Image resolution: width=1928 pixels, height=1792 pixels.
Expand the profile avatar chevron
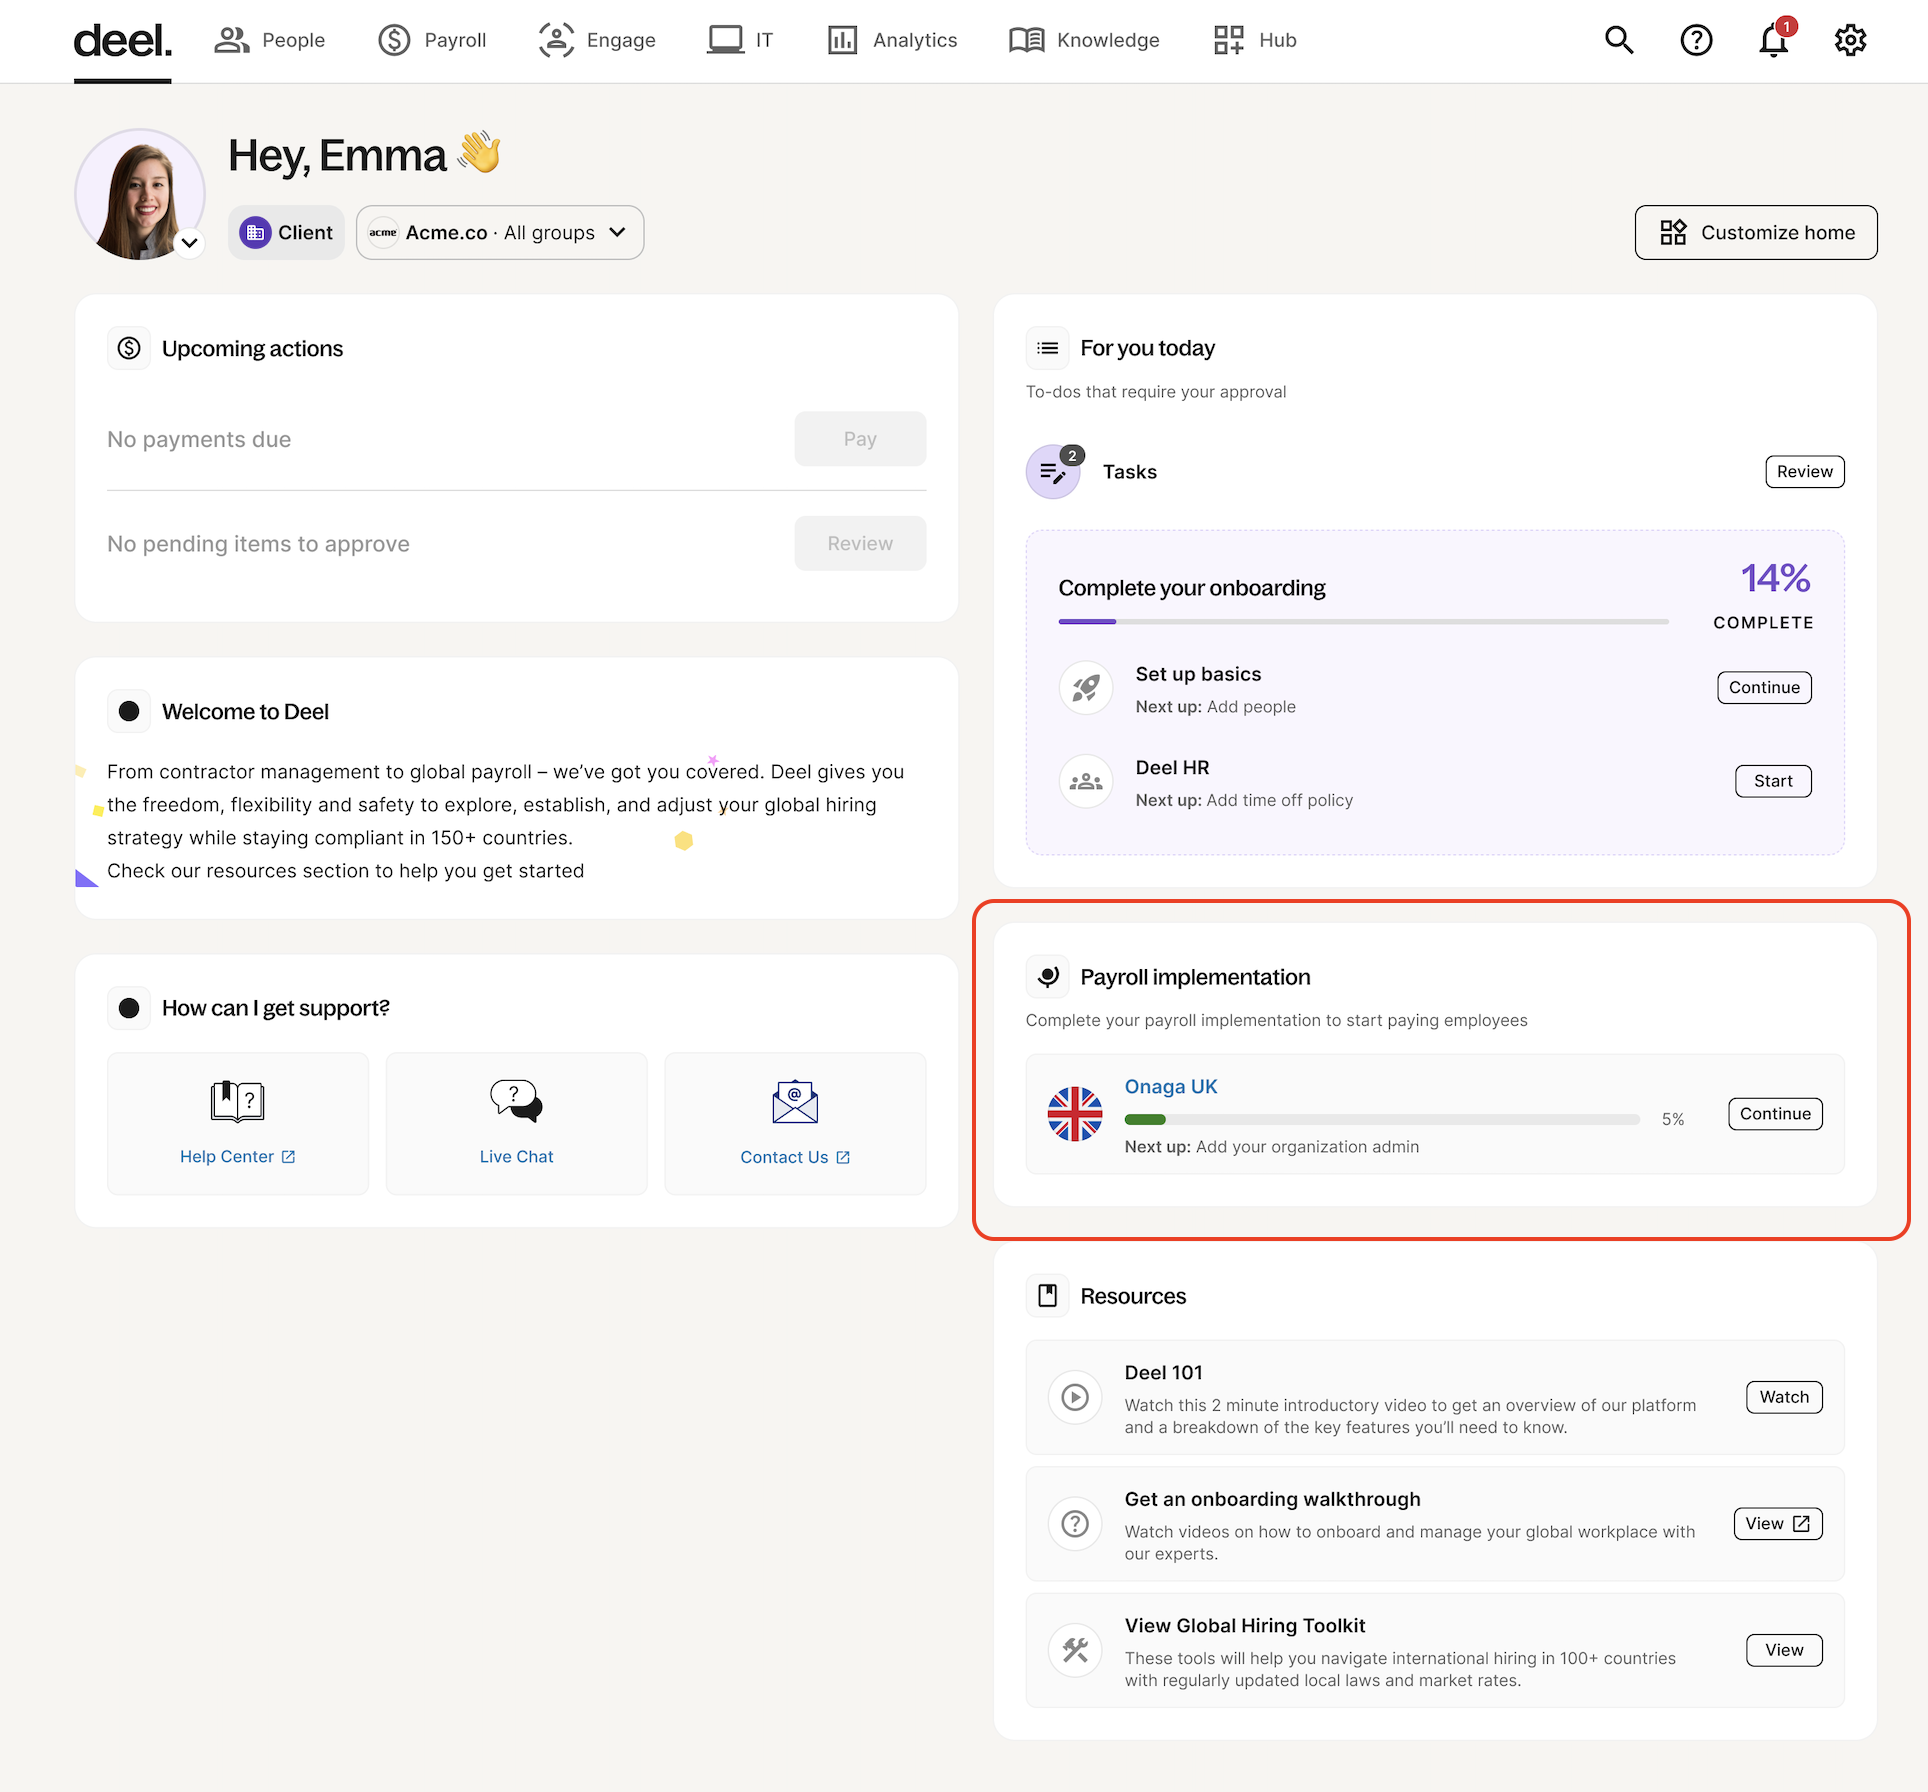pos(189,242)
